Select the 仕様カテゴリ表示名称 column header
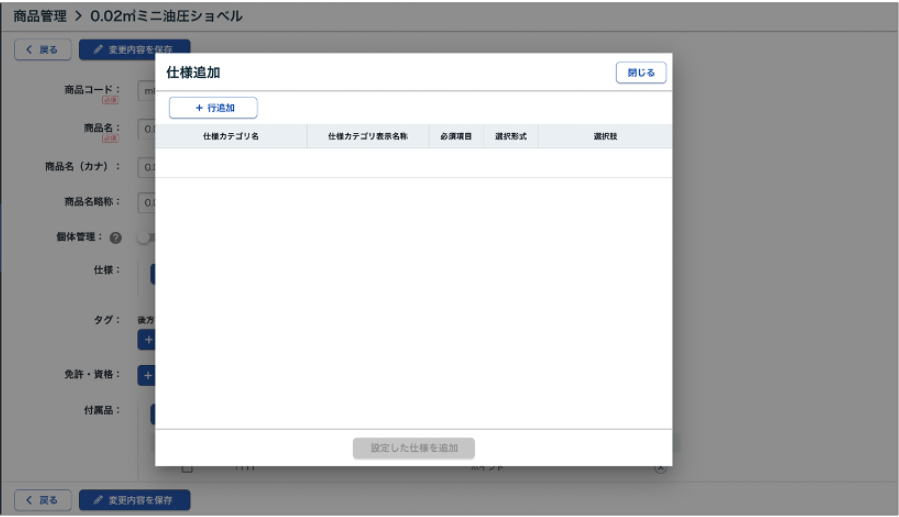 click(367, 136)
